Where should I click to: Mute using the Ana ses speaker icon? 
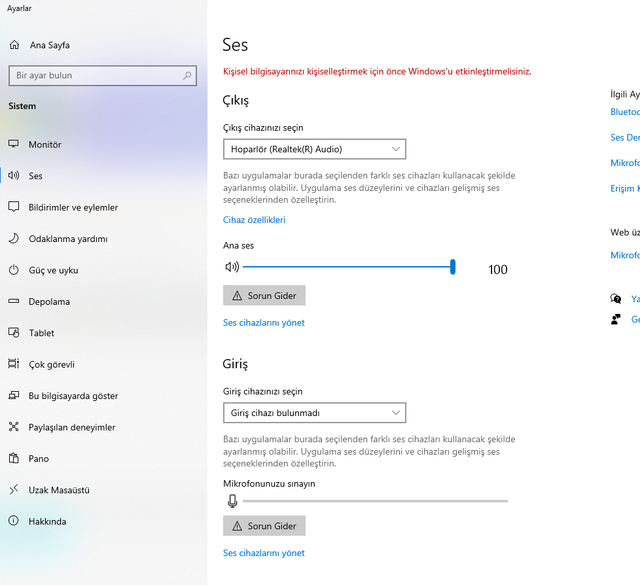point(232,267)
